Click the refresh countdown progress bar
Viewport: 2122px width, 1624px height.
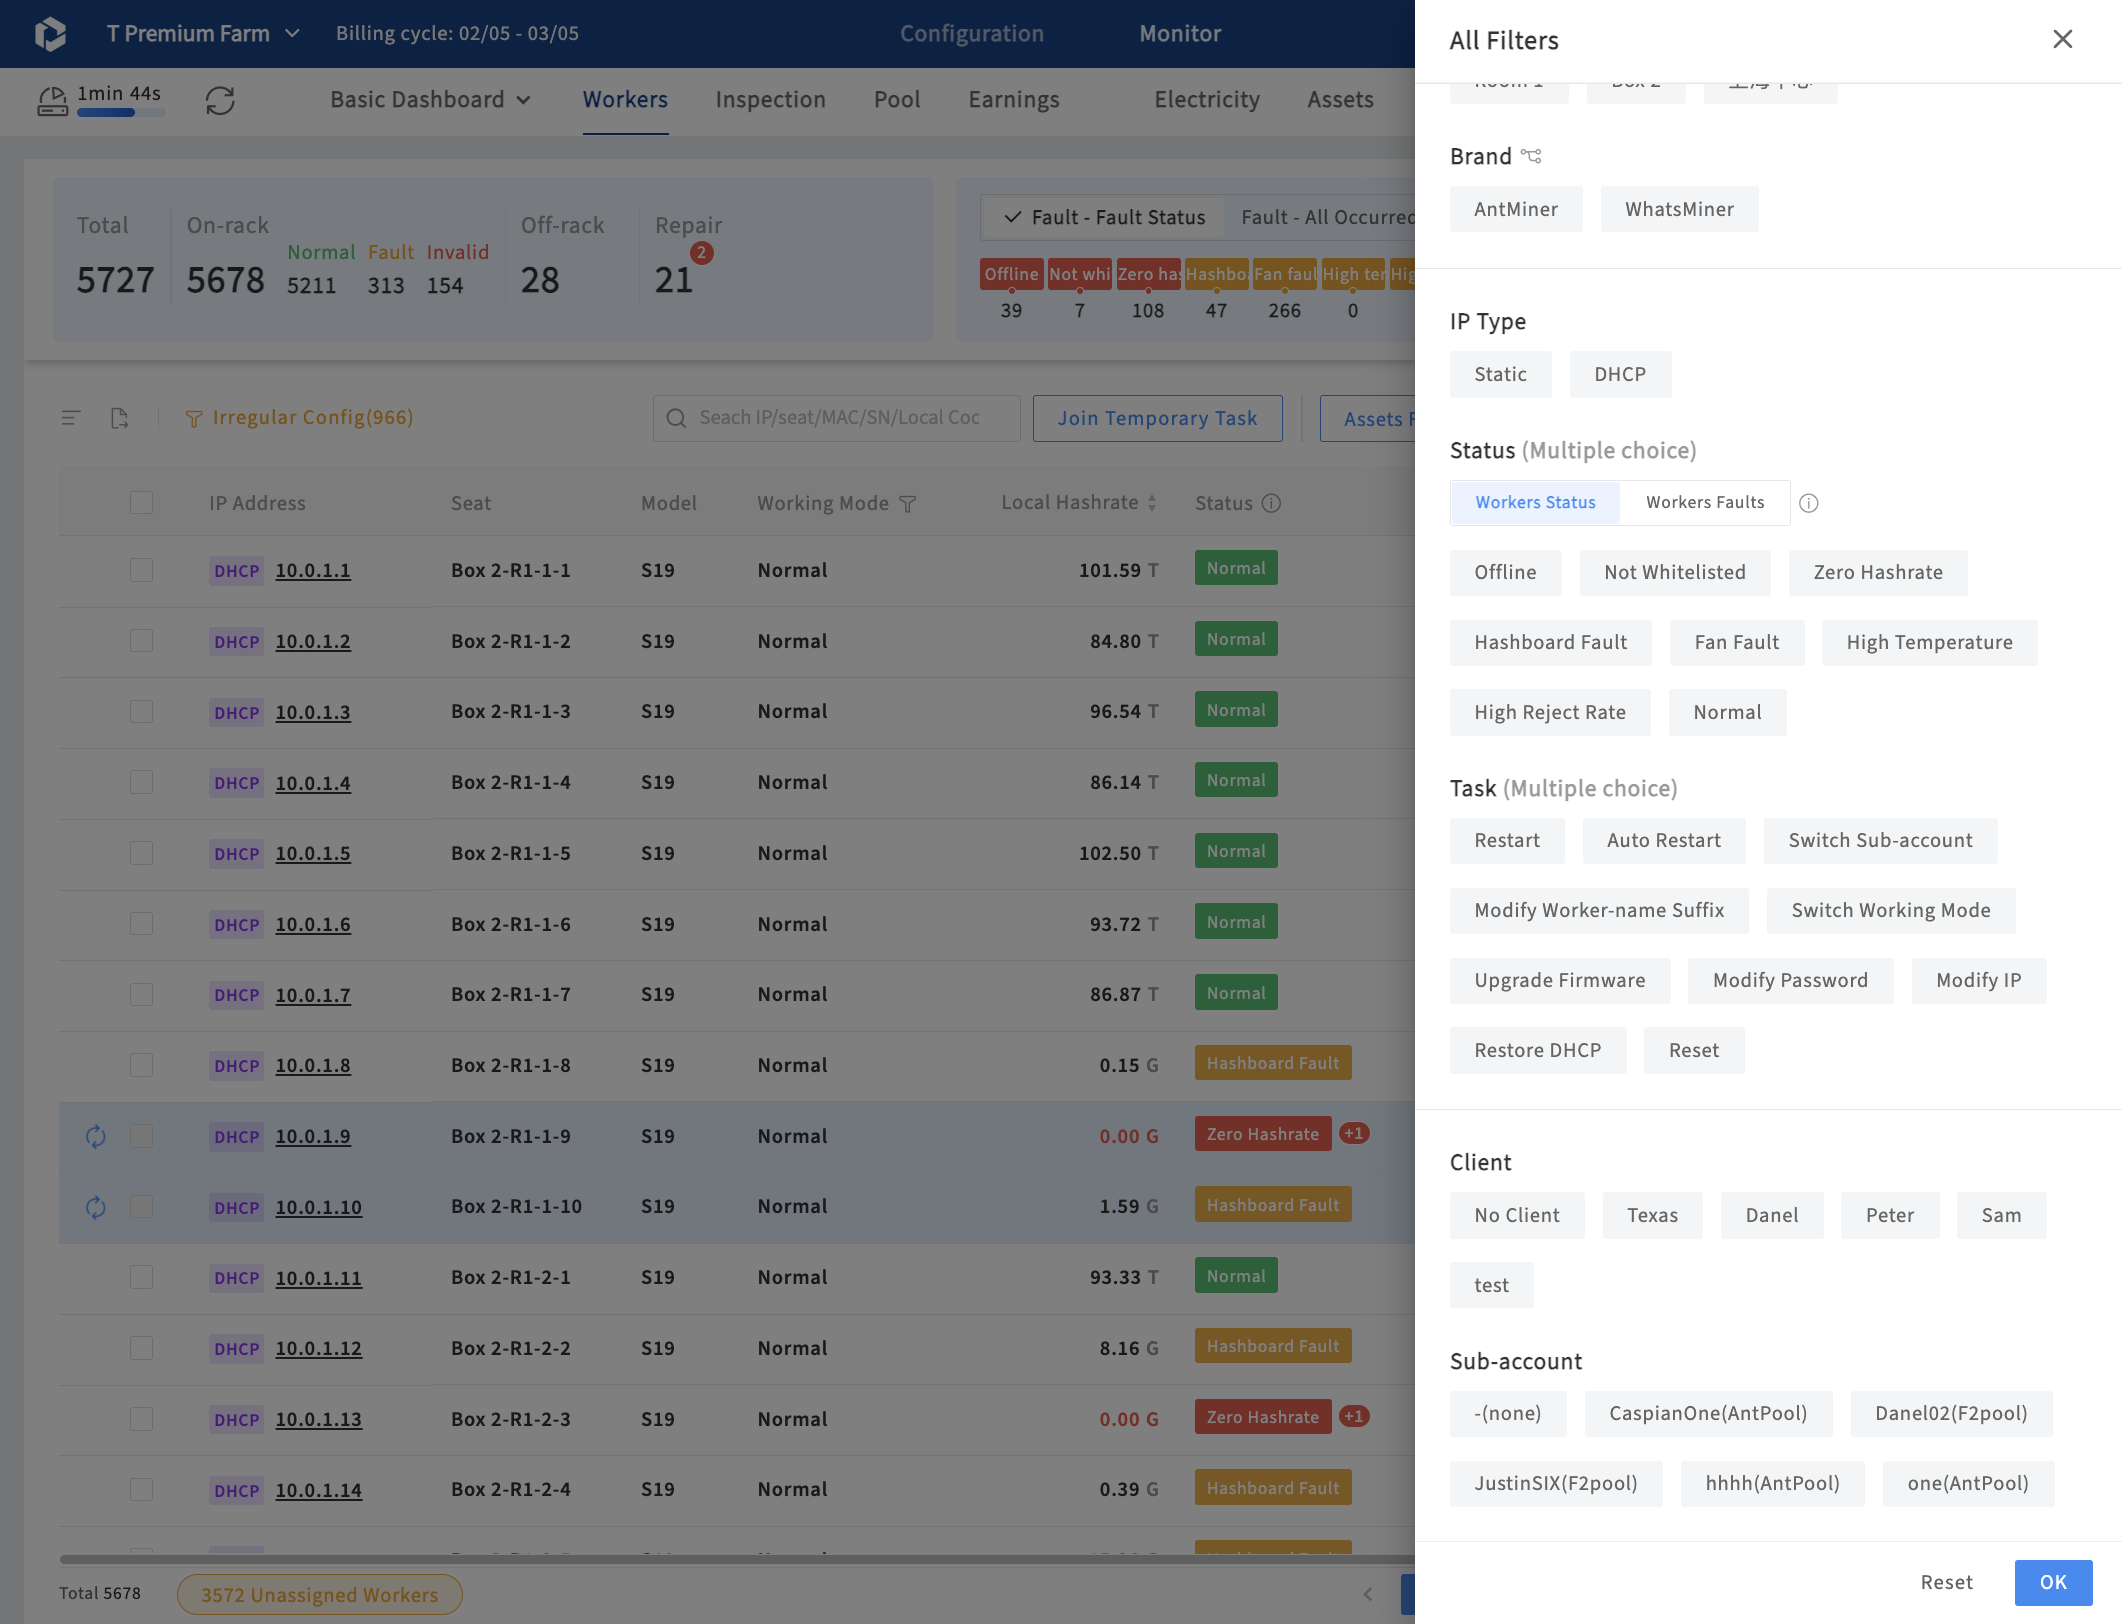point(122,113)
